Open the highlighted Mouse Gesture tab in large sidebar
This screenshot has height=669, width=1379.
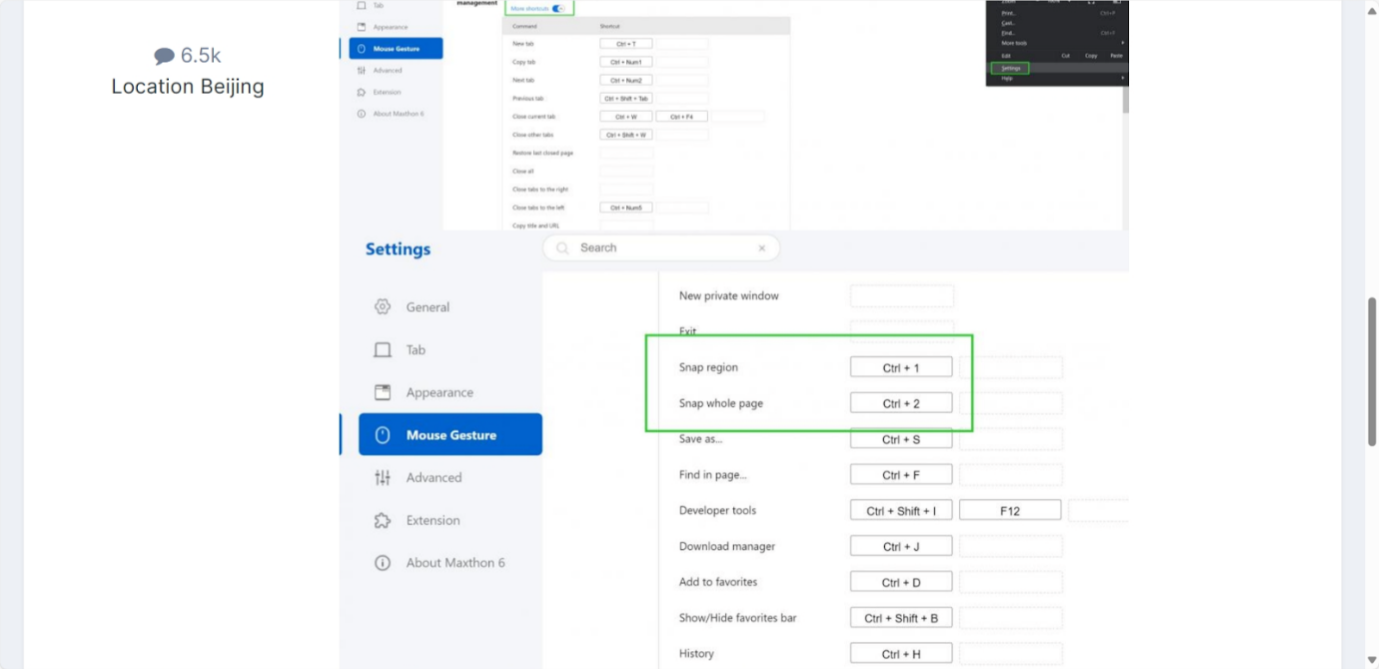point(450,435)
